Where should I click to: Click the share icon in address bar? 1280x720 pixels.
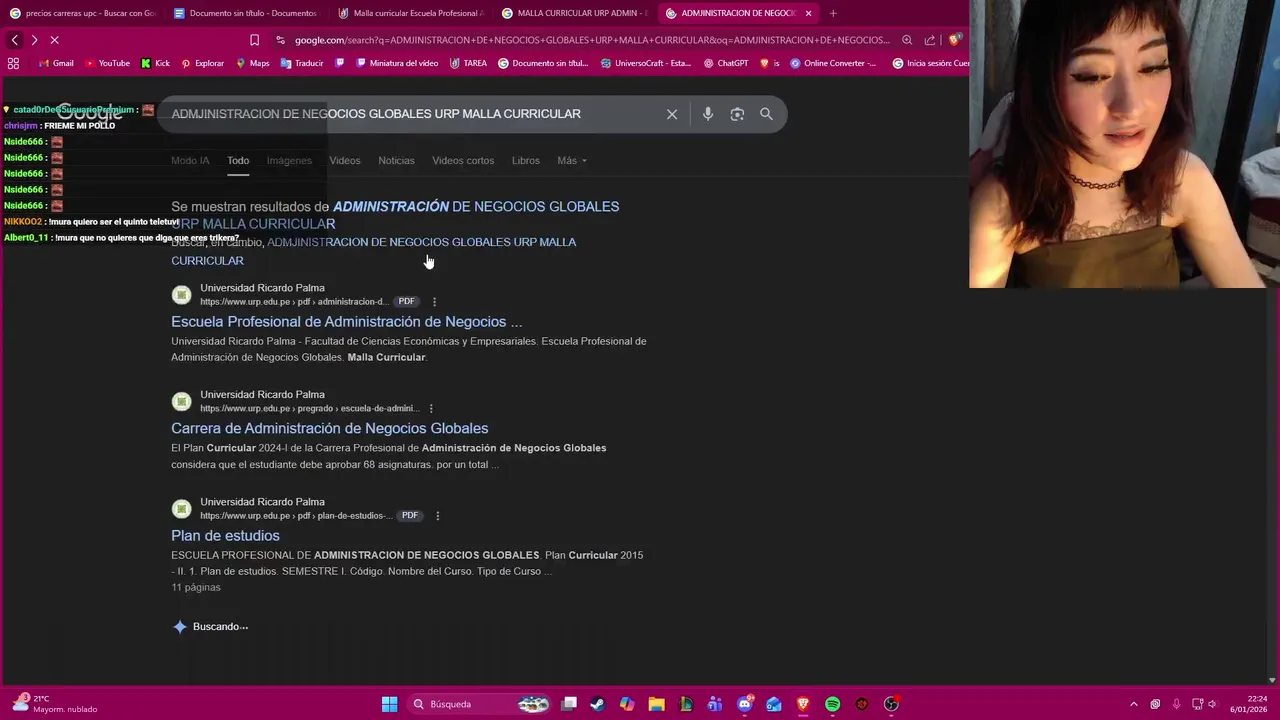pyautogui.click(x=930, y=40)
